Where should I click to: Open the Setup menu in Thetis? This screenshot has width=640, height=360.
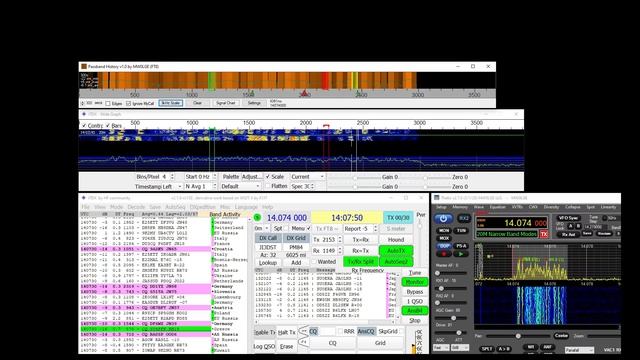441,207
